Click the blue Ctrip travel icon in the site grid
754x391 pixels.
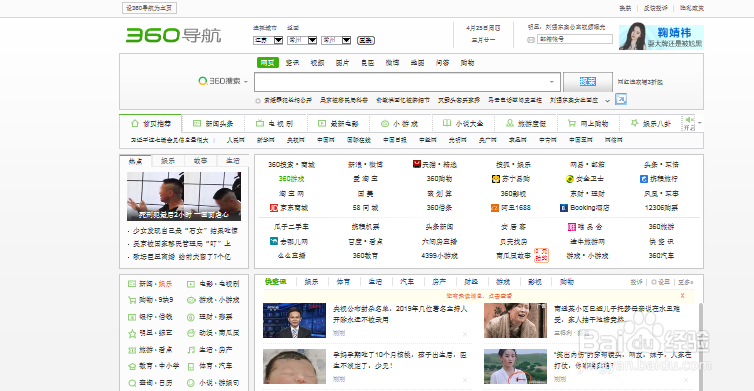[644, 179]
